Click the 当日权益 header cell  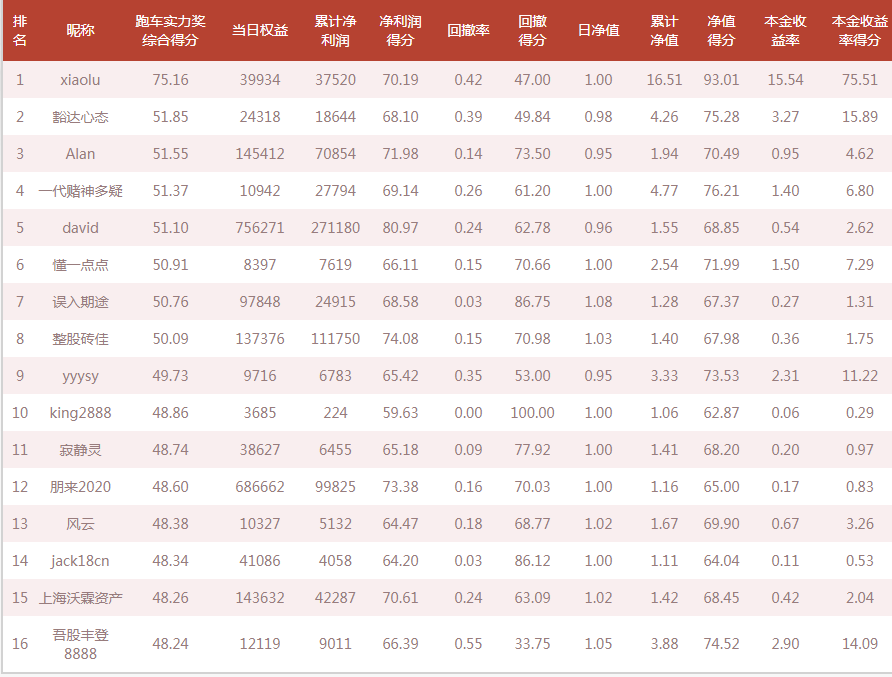[259, 31]
